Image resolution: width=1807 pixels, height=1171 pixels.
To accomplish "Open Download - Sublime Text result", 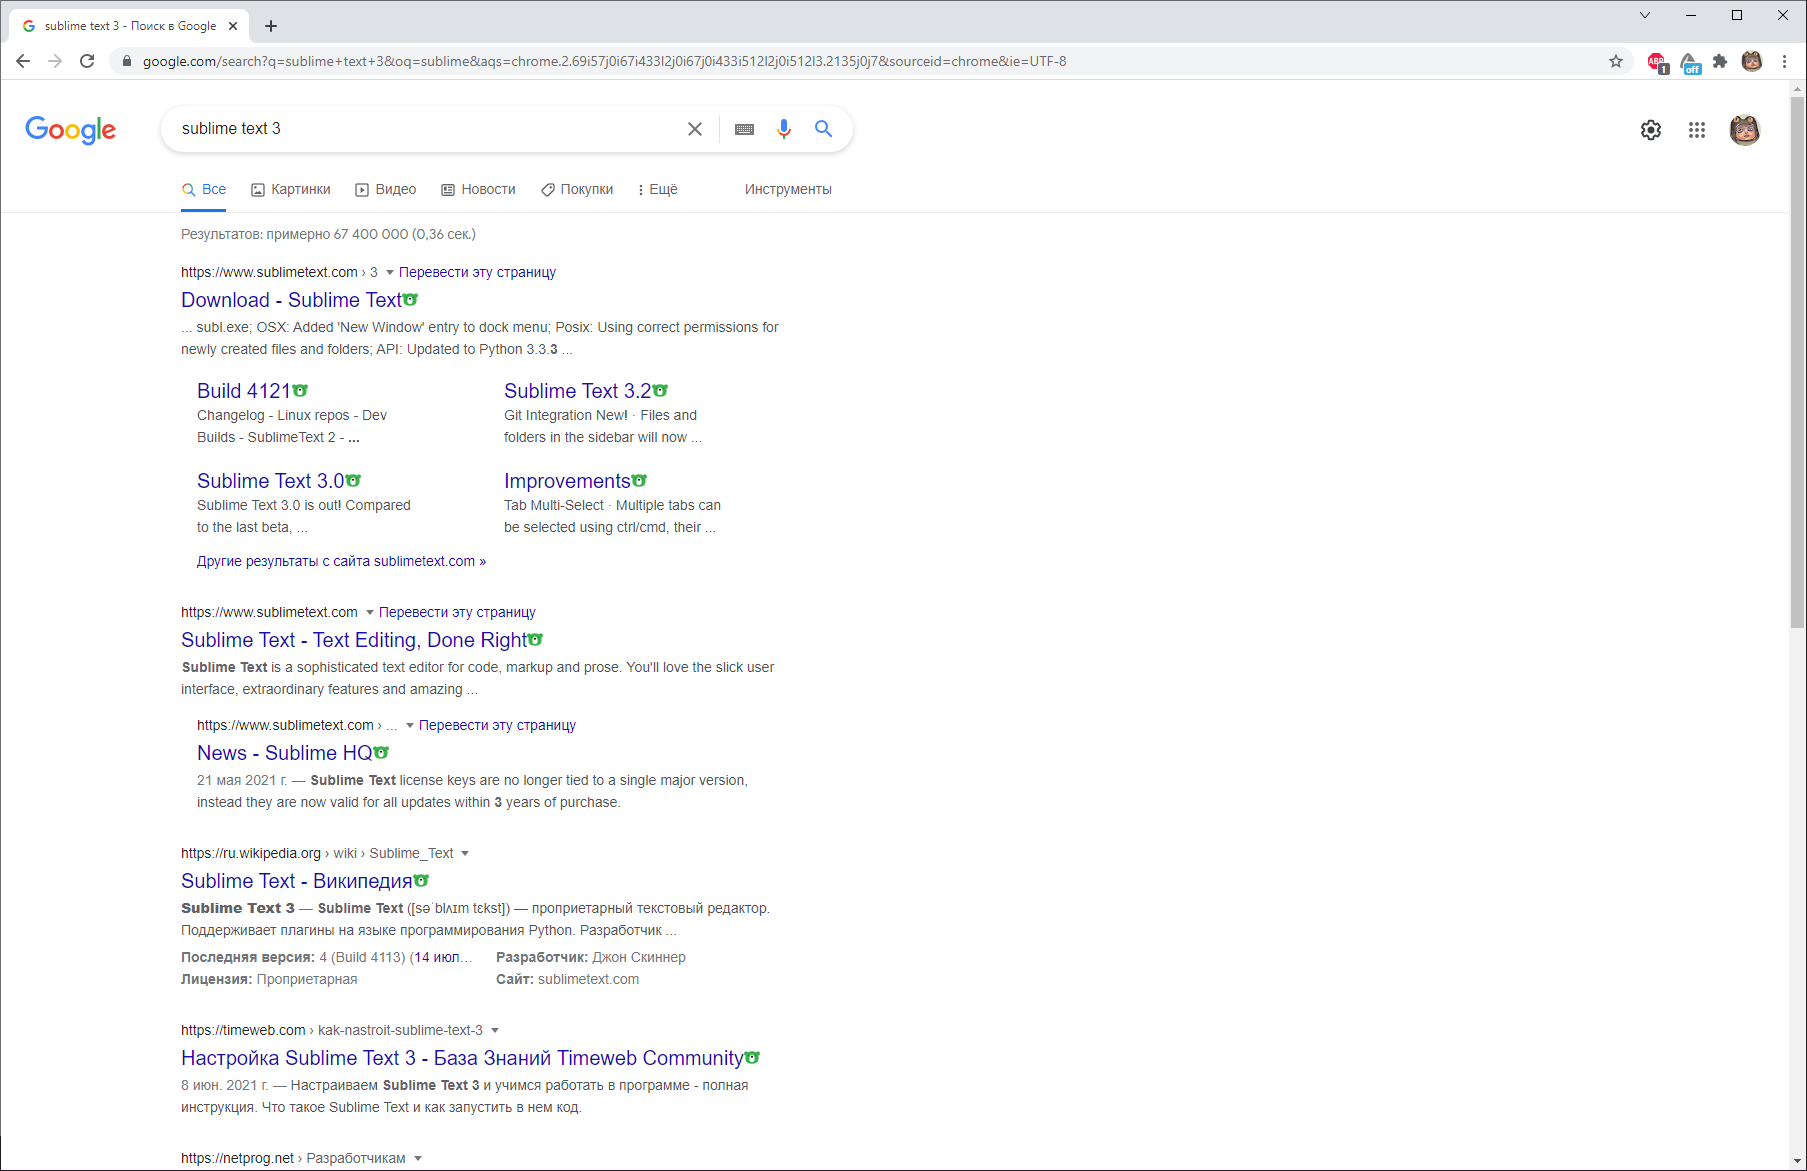I will 291,300.
